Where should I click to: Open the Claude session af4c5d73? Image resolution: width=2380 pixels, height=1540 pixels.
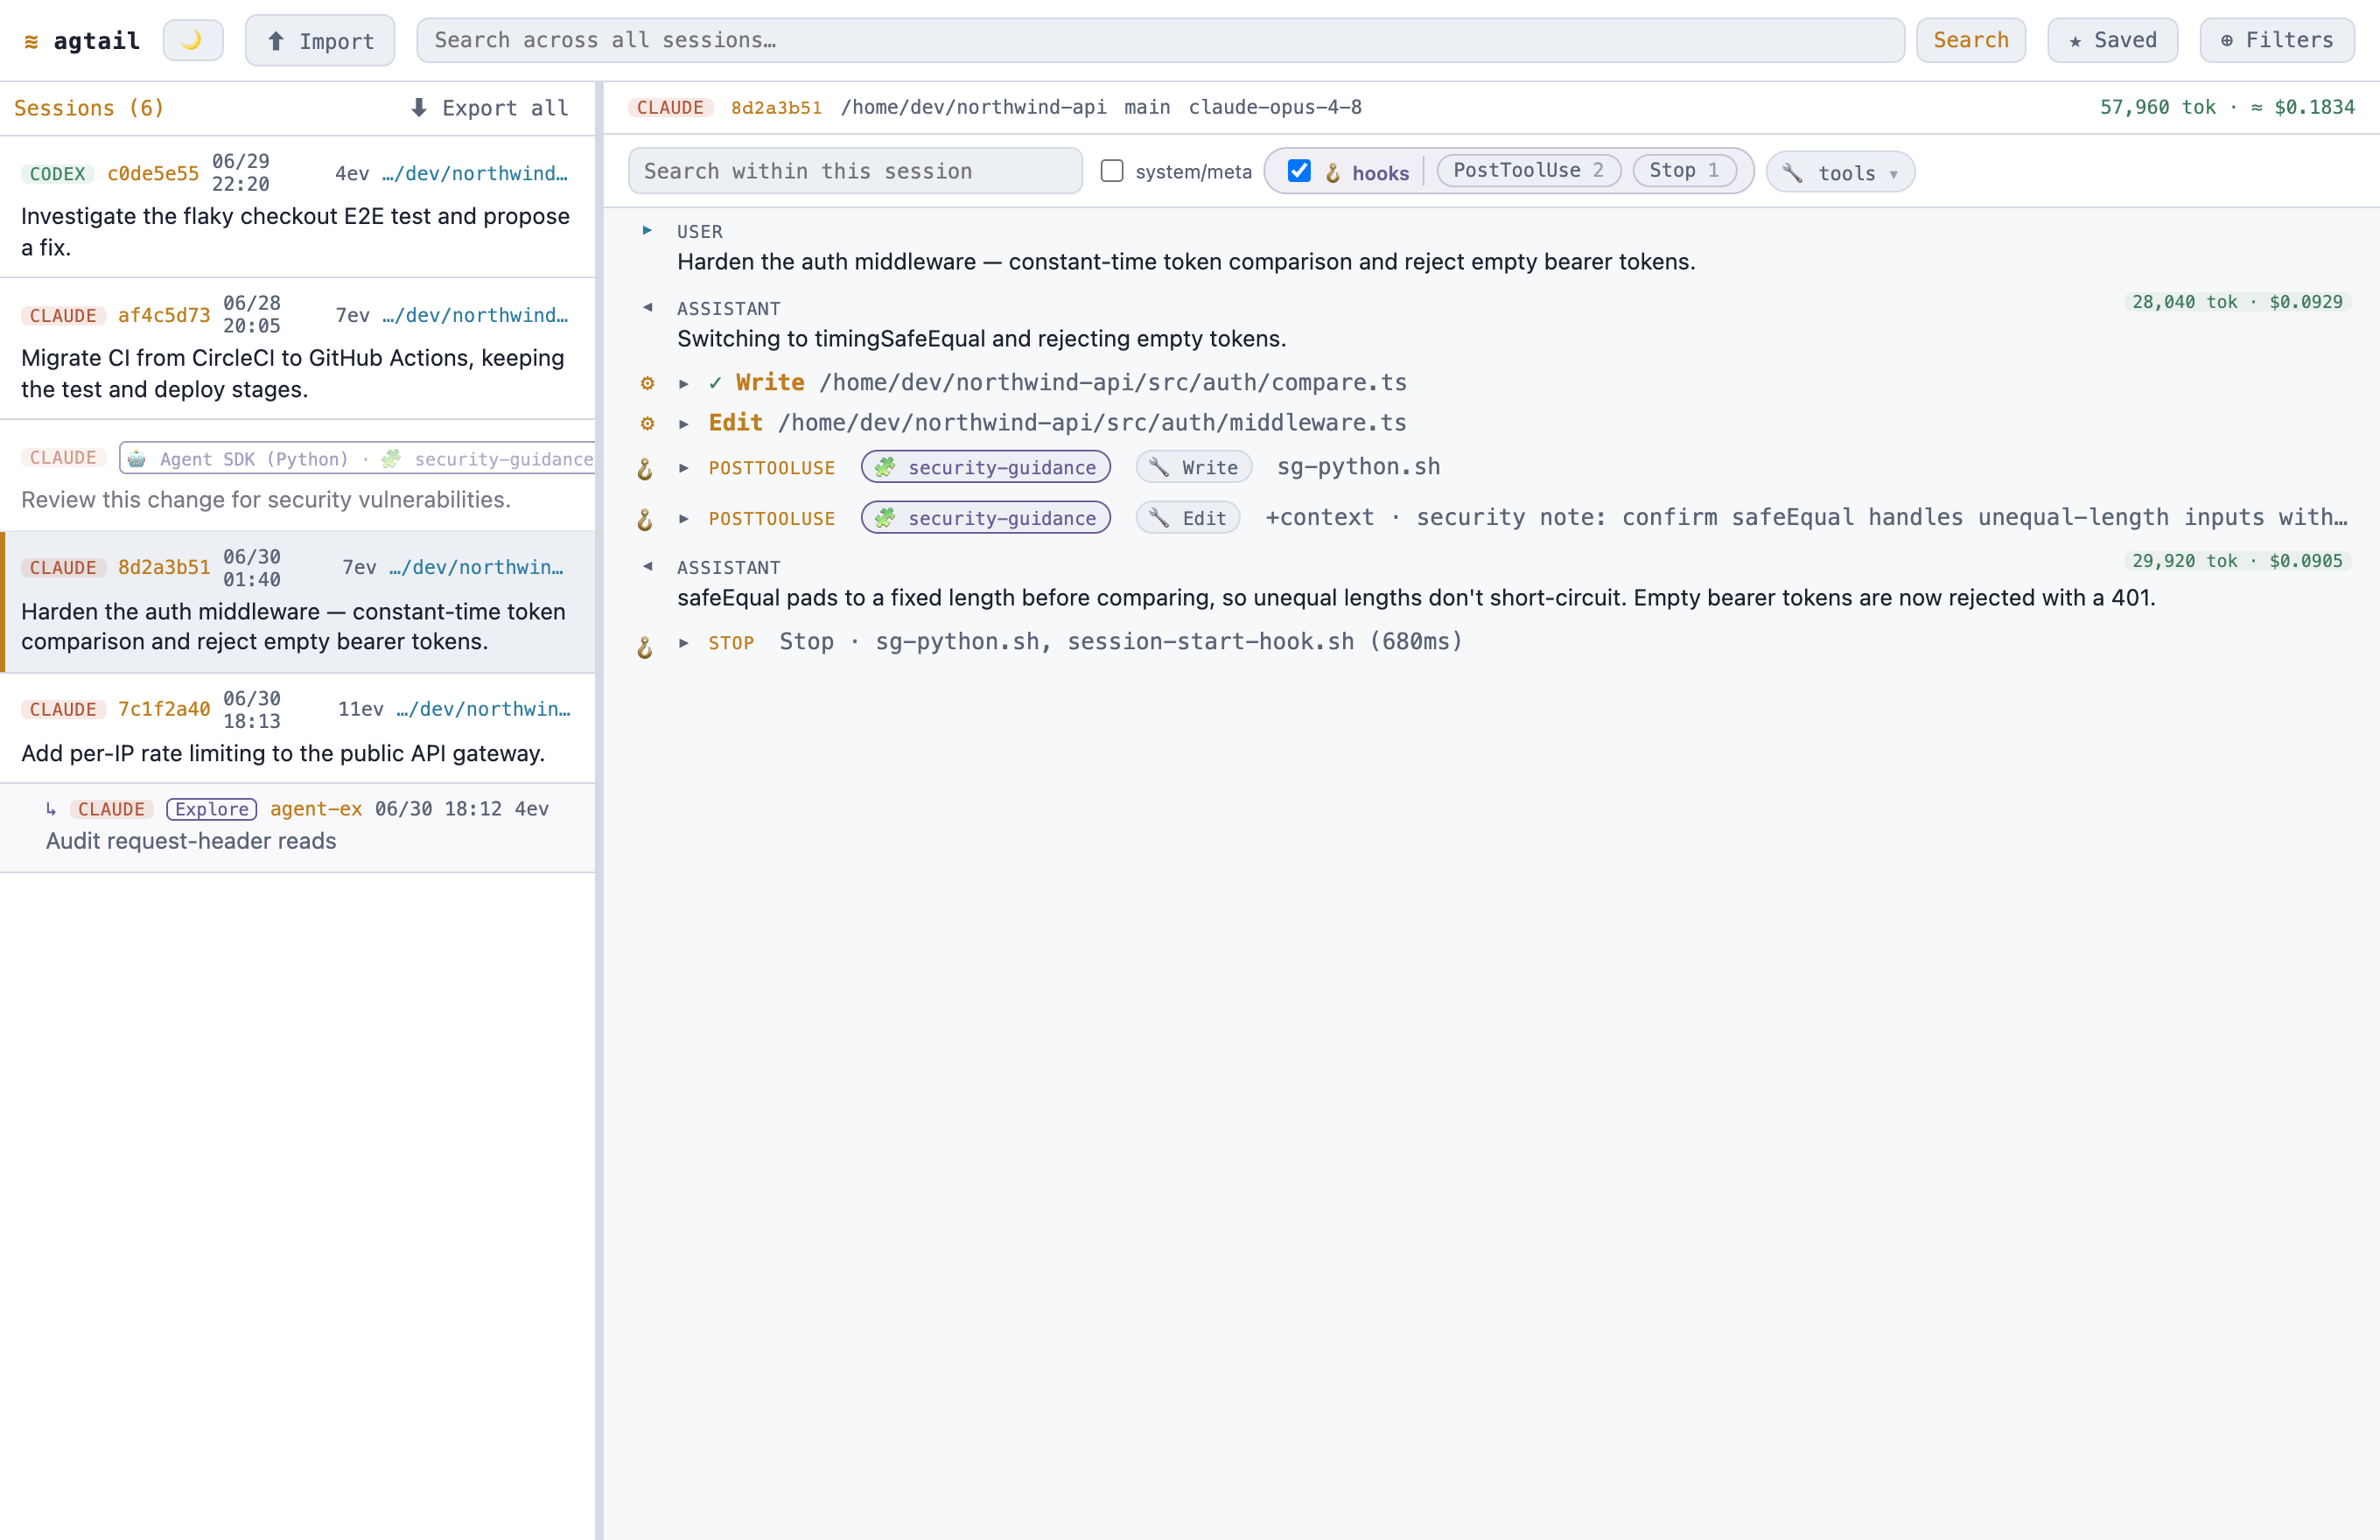(298, 348)
